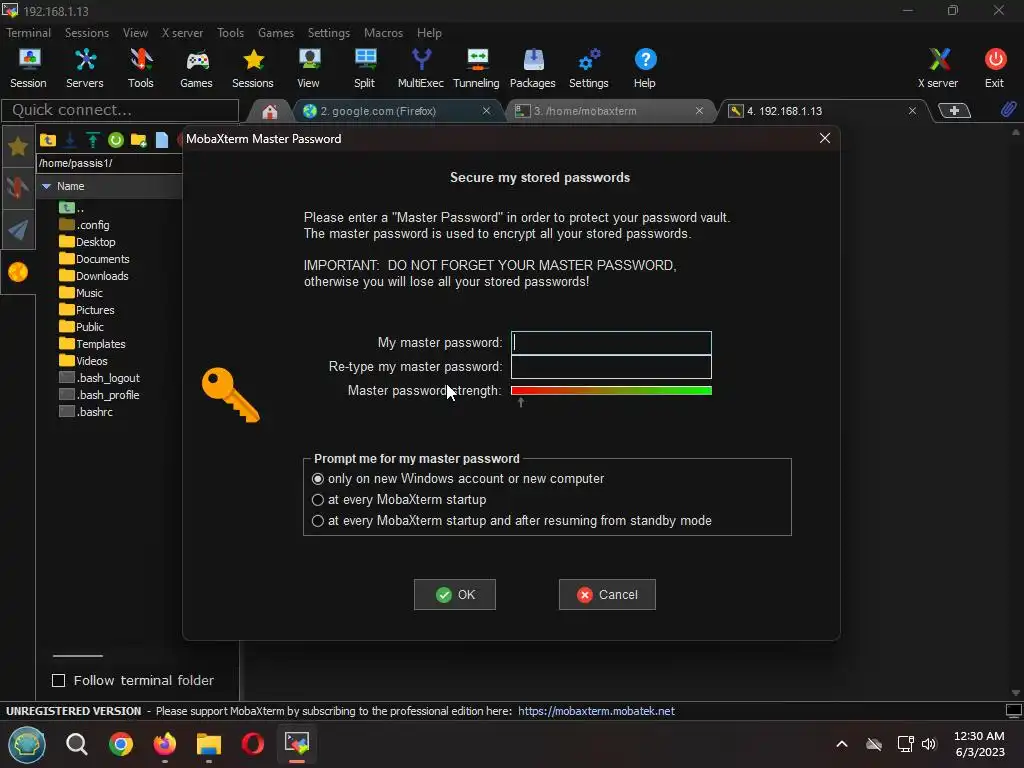The height and width of the screenshot is (768, 1024).
Task: Click the Sftp refresh green icon
Action: 116,140
